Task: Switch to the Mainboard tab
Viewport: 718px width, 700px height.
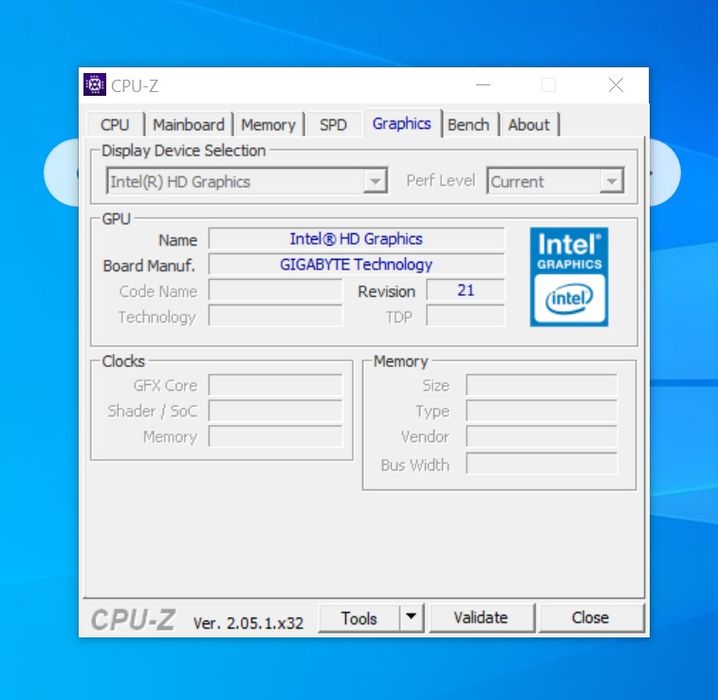Action: (x=189, y=125)
